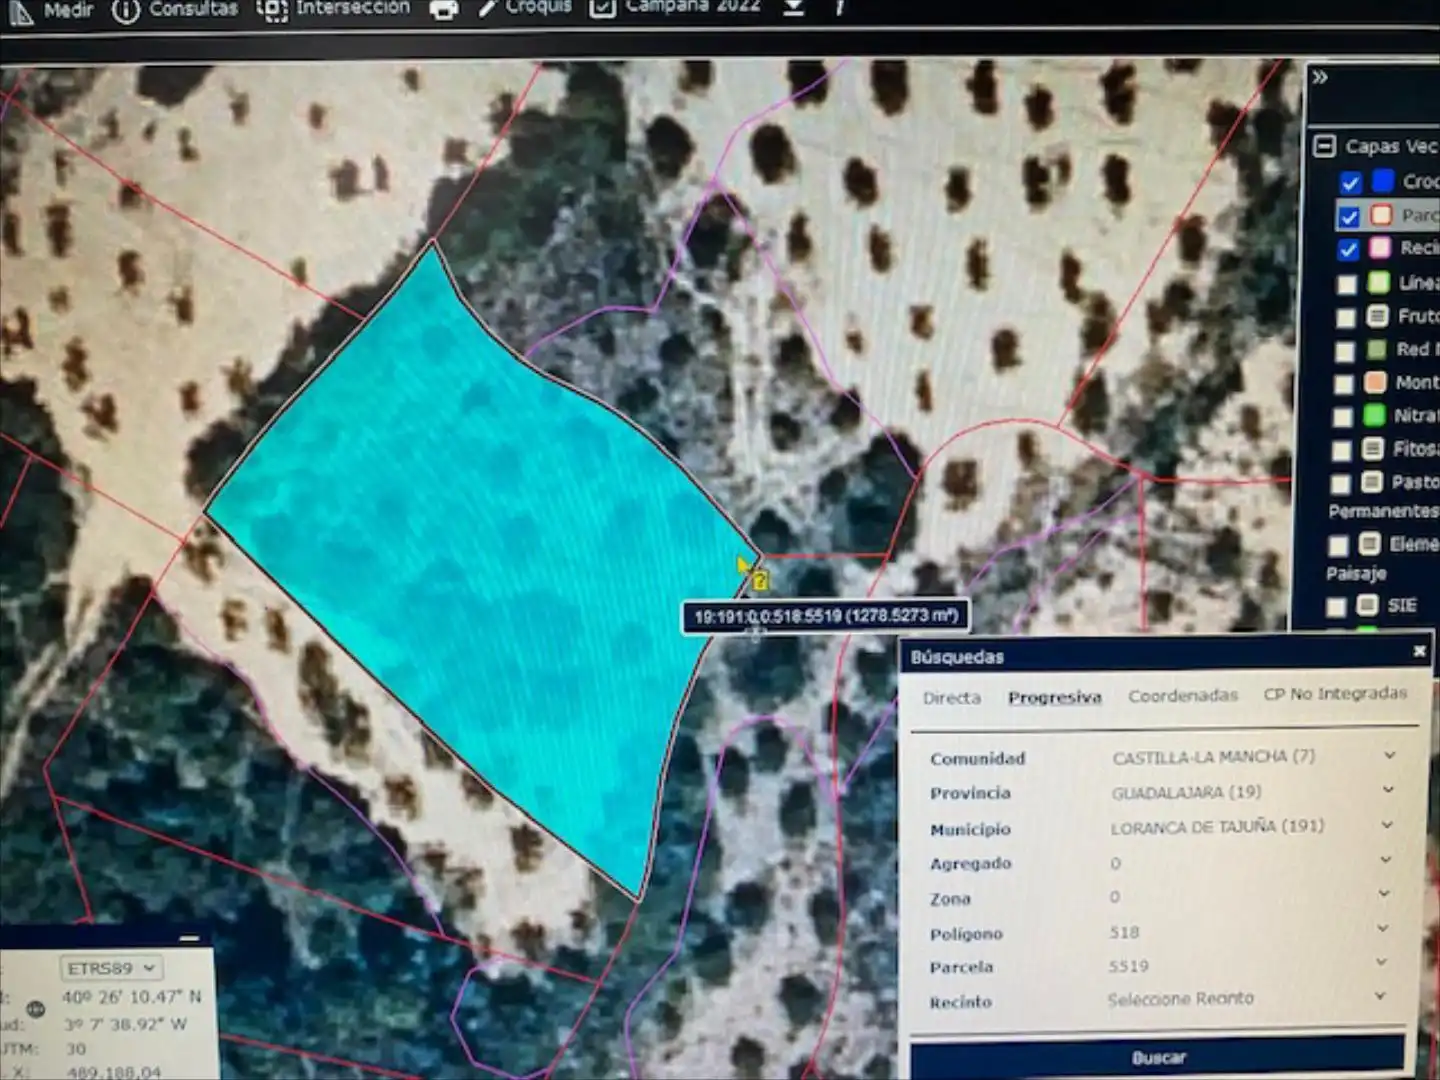Open the Consultas info tool
This screenshot has height=1080, width=1440.
point(175,10)
